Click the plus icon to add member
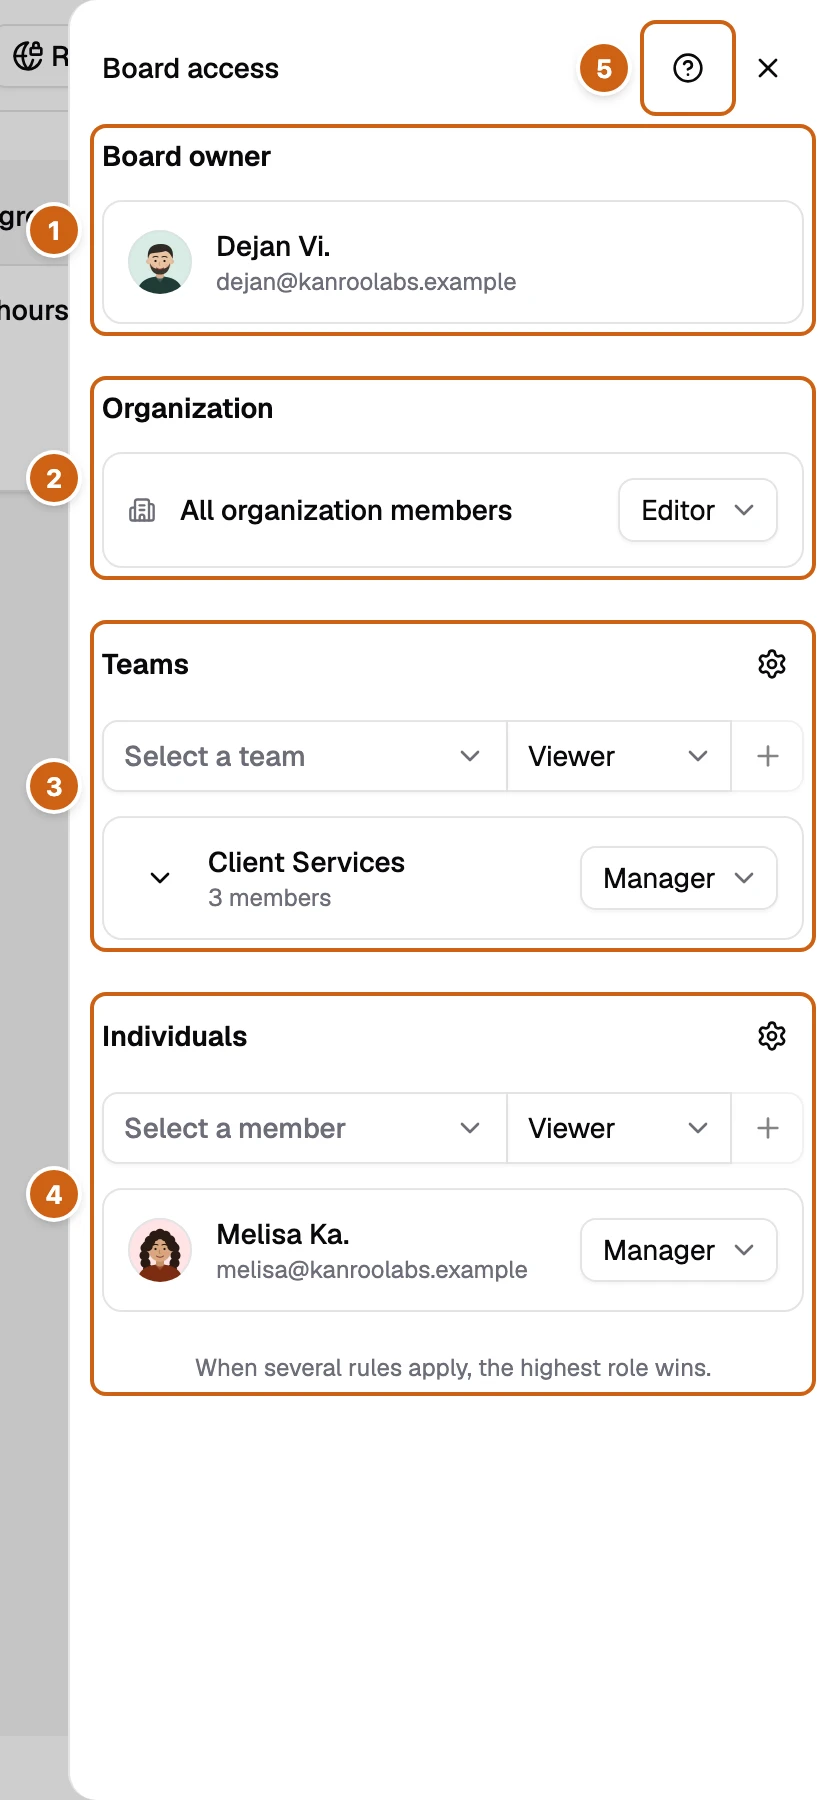Screen dimensions: 836x1800 767,1128
